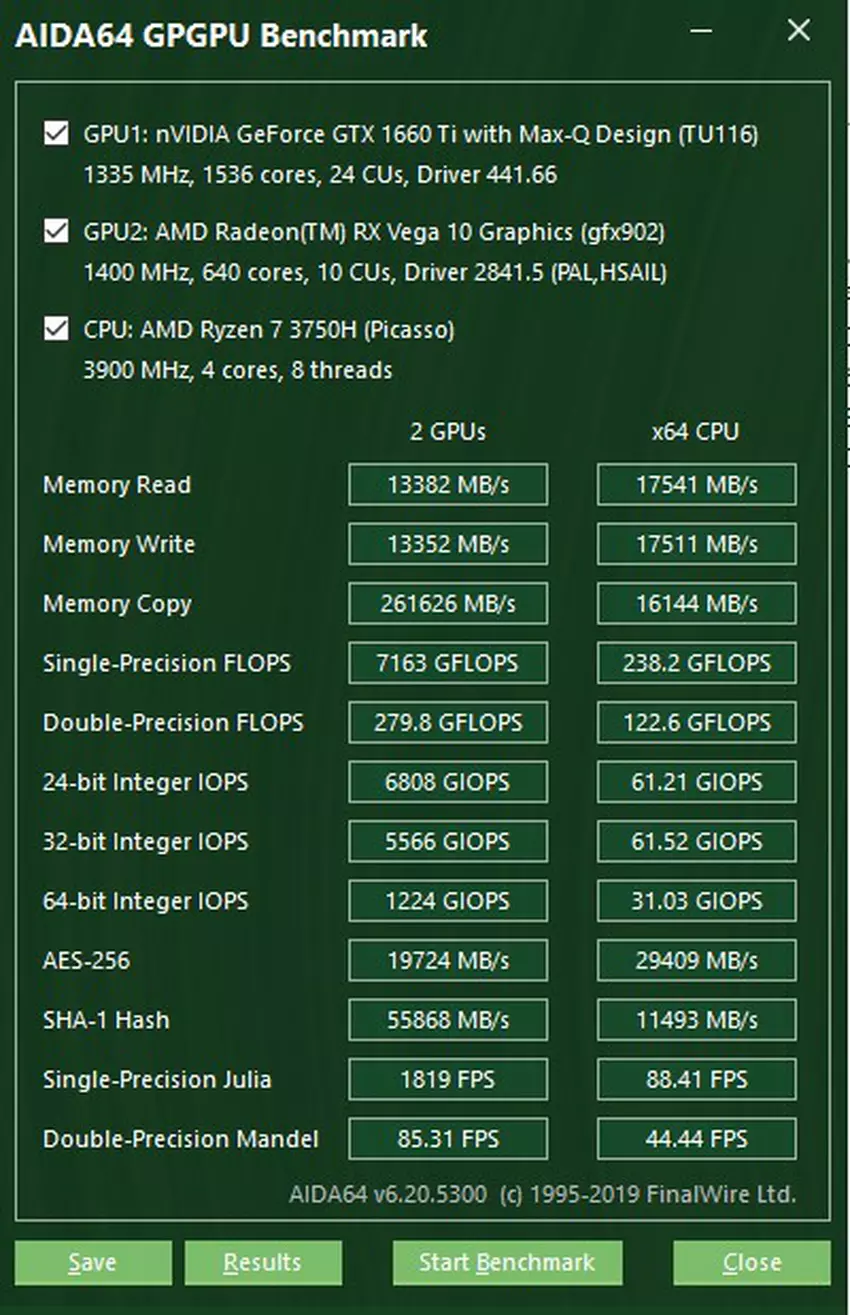Click GPU SHA-1 Hash 55868 MB/s box

coord(448,1020)
